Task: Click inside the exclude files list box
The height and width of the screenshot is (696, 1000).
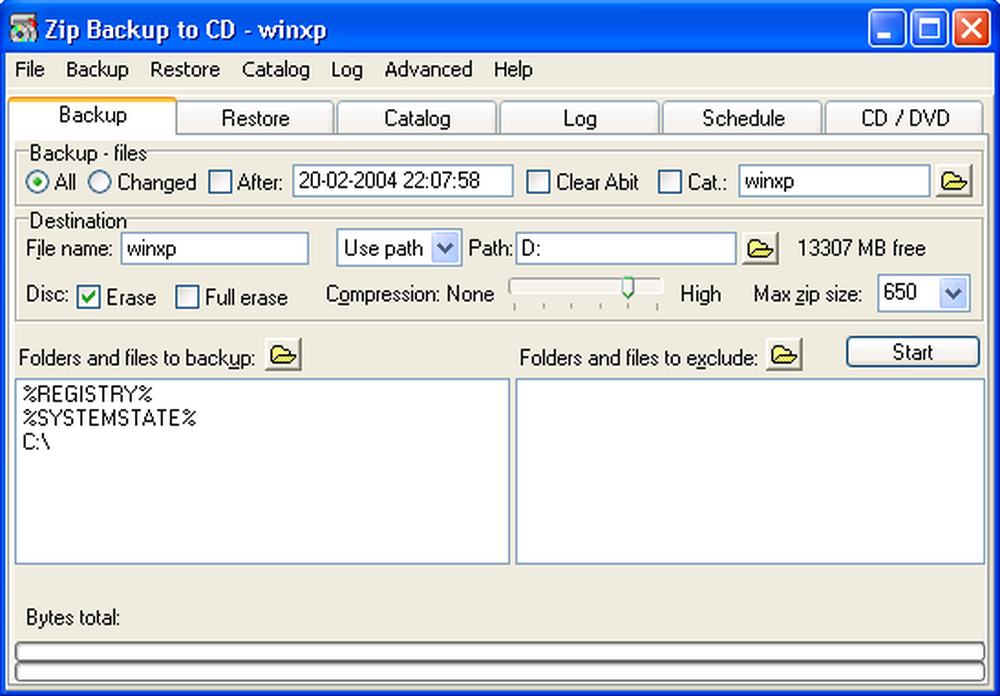Action: 750,471
